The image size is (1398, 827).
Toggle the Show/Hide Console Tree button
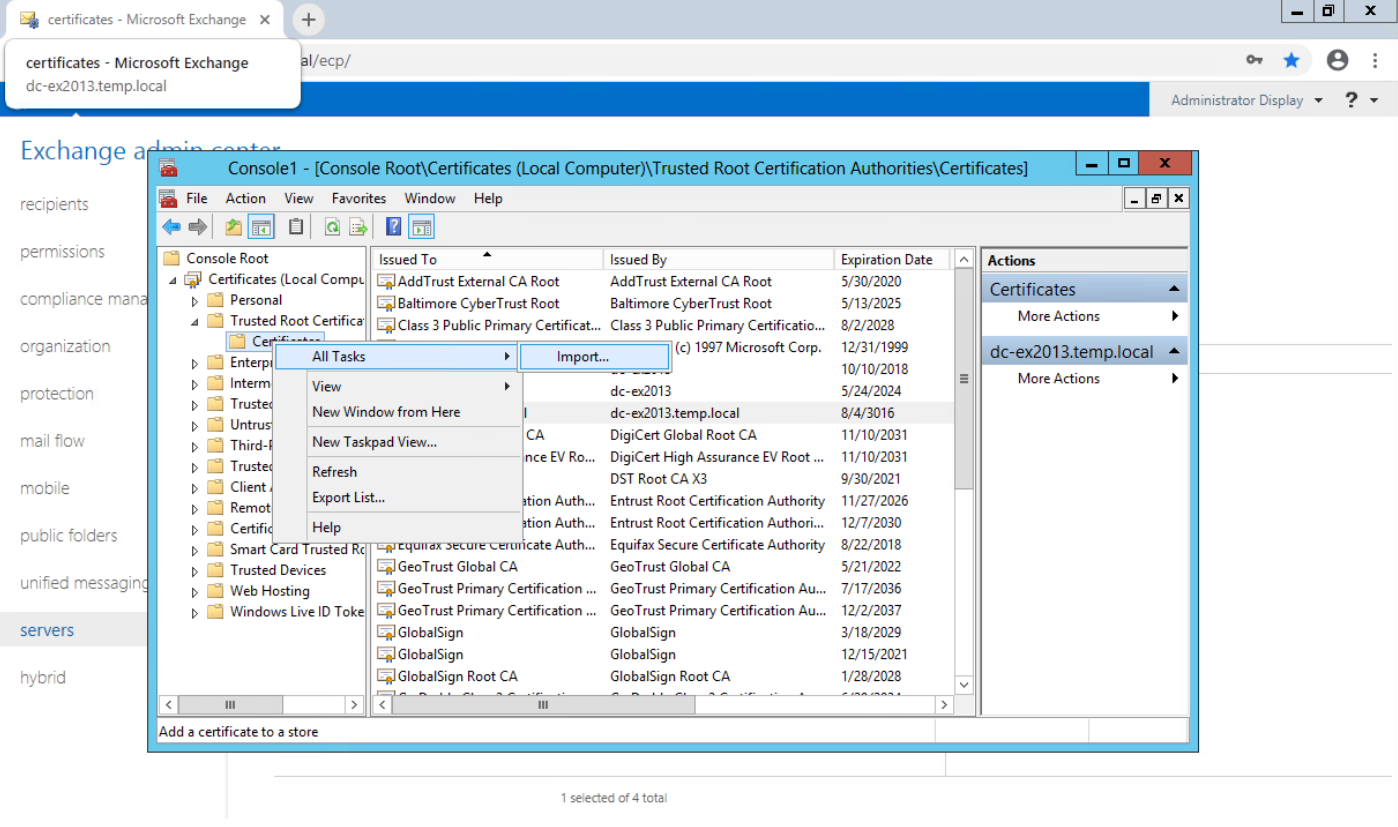pyautogui.click(x=261, y=227)
